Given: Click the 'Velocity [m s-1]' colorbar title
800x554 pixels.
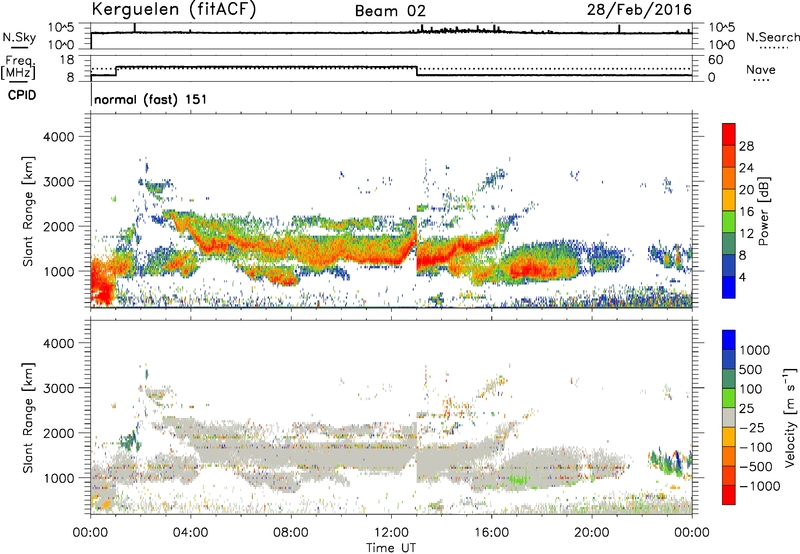Looking at the screenshot, I should (x=790, y=417).
